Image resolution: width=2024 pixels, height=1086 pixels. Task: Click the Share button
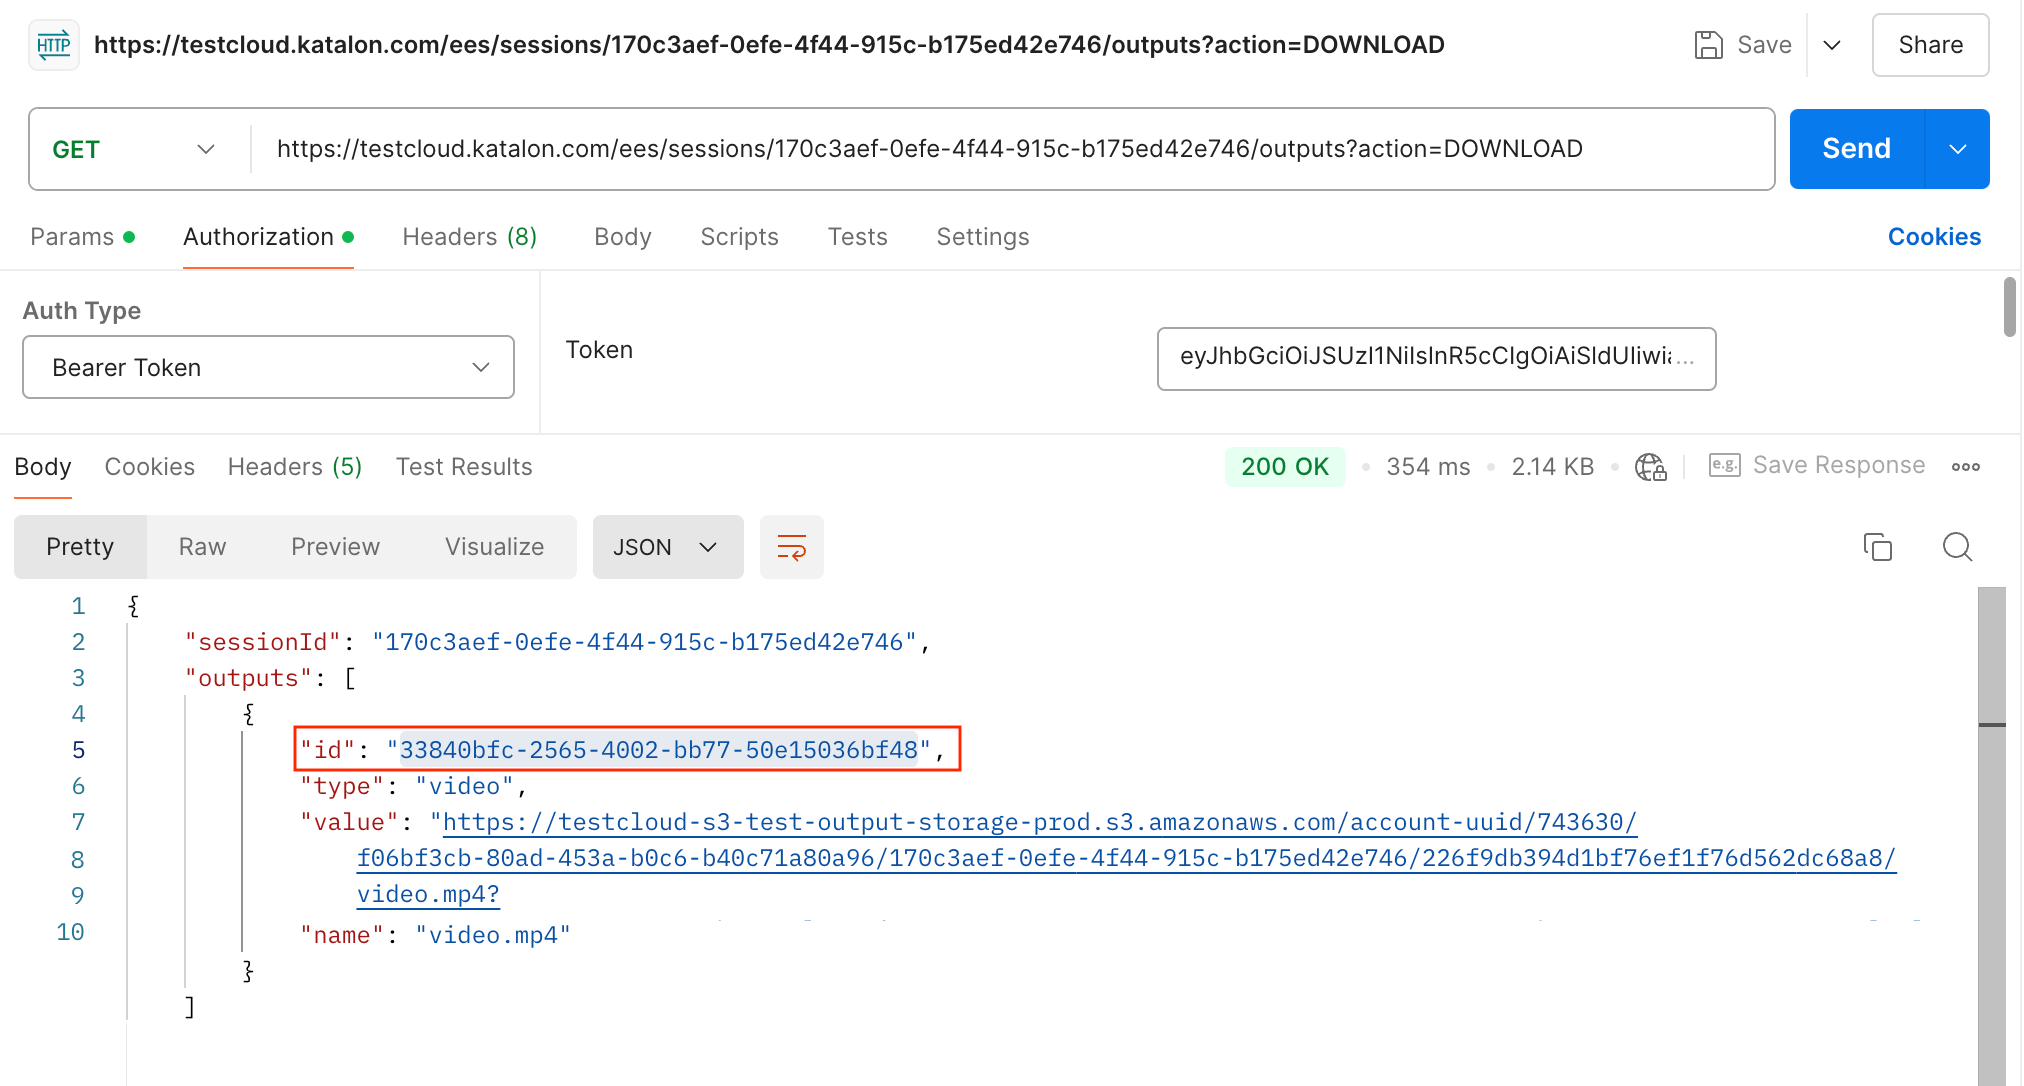[x=1930, y=44]
